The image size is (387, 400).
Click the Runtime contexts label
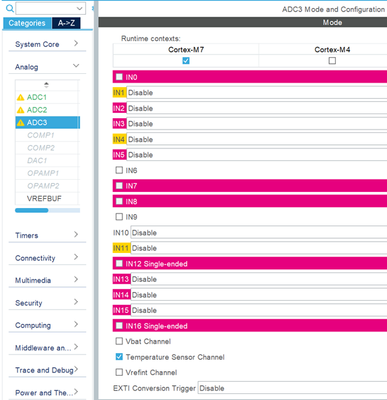(151, 39)
